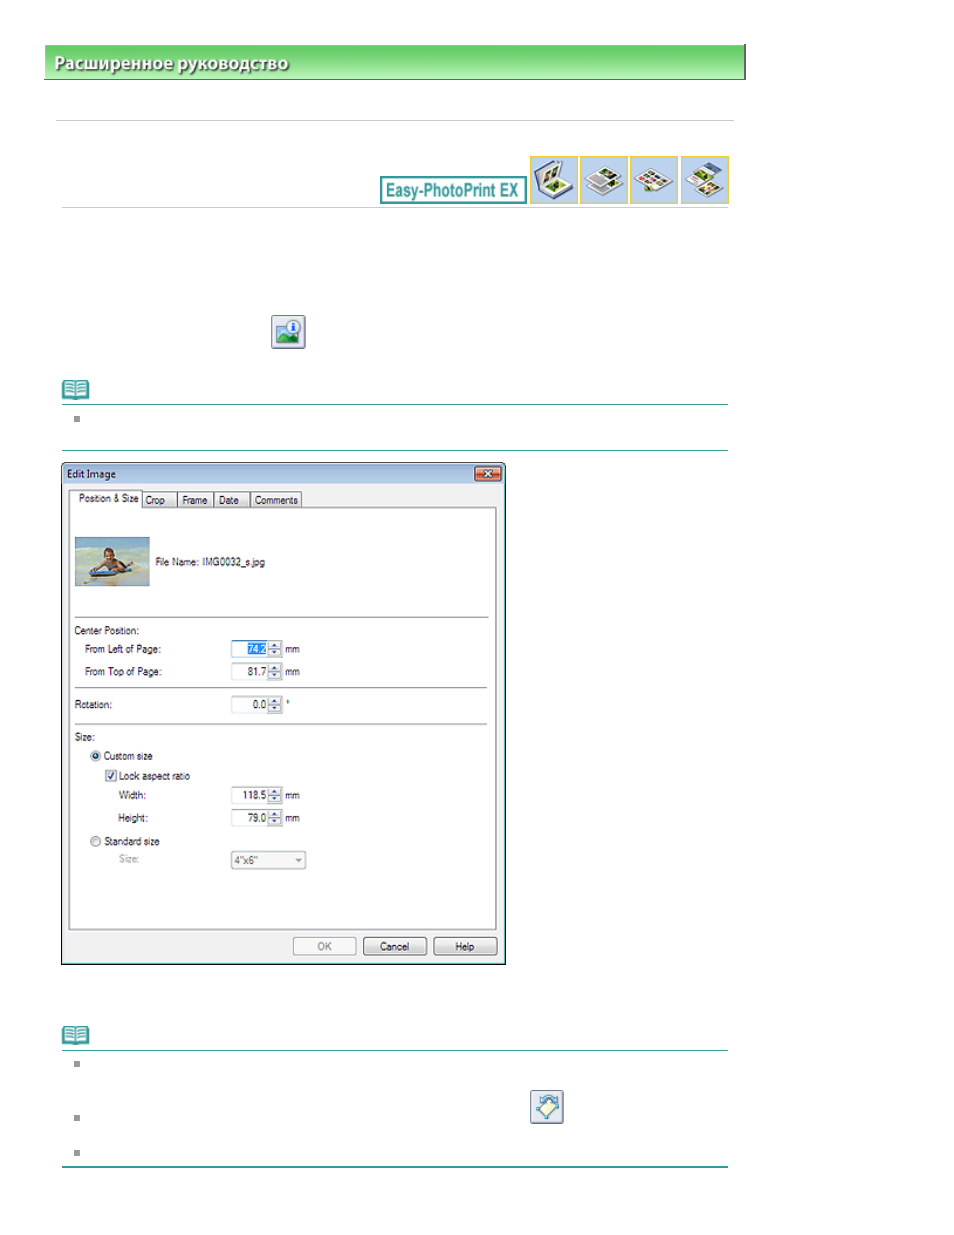This screenshot has height=1235, width=954.
Task: Click the Help button
Action: coord(465,946)
